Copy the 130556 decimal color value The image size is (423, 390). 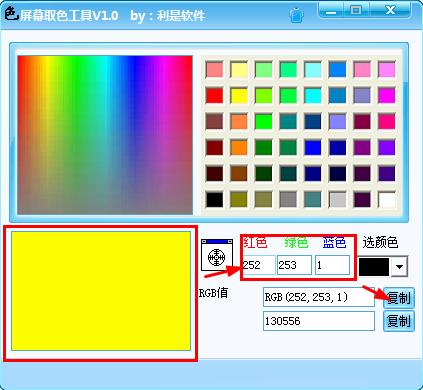pyautogui.click(x=399, y=321)
